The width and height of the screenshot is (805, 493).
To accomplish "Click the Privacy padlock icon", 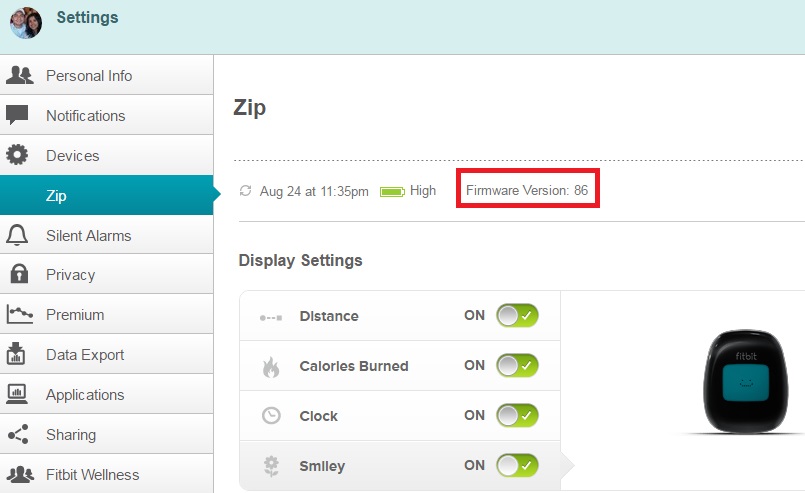I will [17, 274].
